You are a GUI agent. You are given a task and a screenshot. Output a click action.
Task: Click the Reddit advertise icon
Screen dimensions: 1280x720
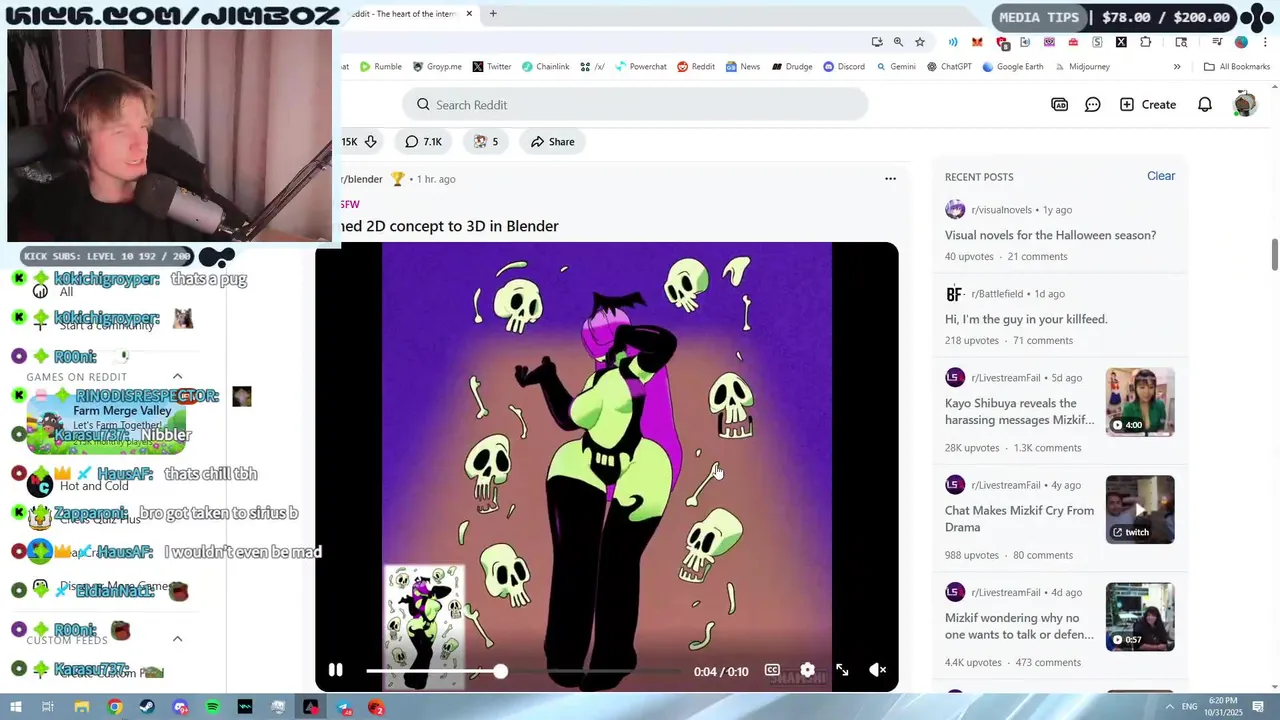(1060, 104)
